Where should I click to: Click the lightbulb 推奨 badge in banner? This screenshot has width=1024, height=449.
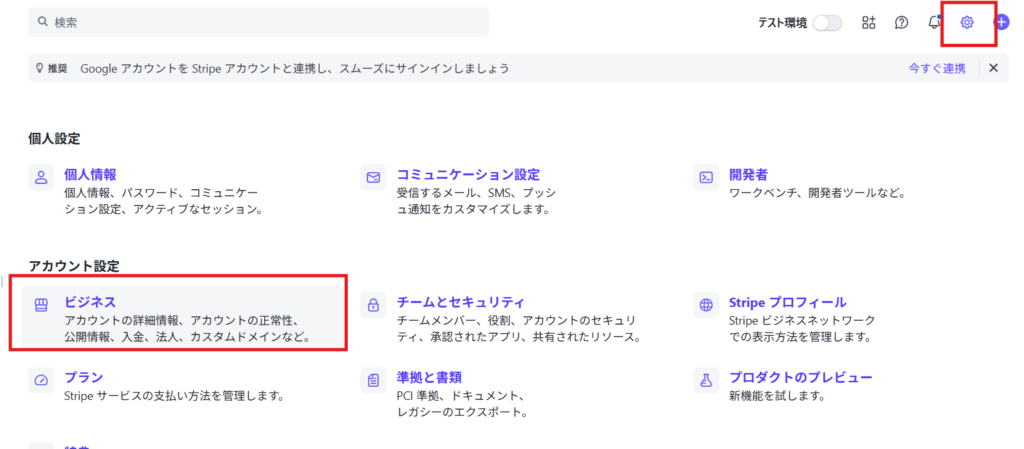pos(52,68)
